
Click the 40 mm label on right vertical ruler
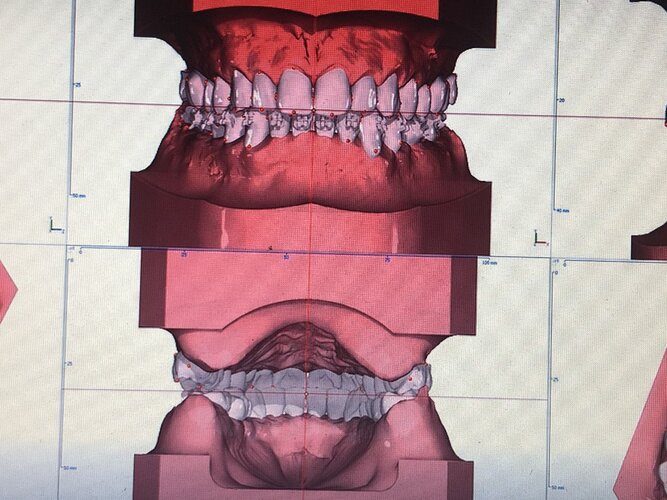562,211
